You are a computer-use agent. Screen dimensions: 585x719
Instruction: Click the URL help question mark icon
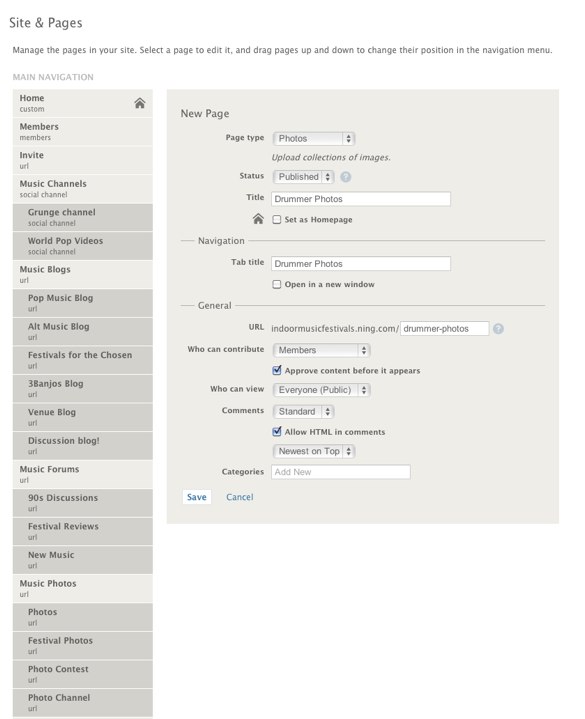[x=498, y=329]
